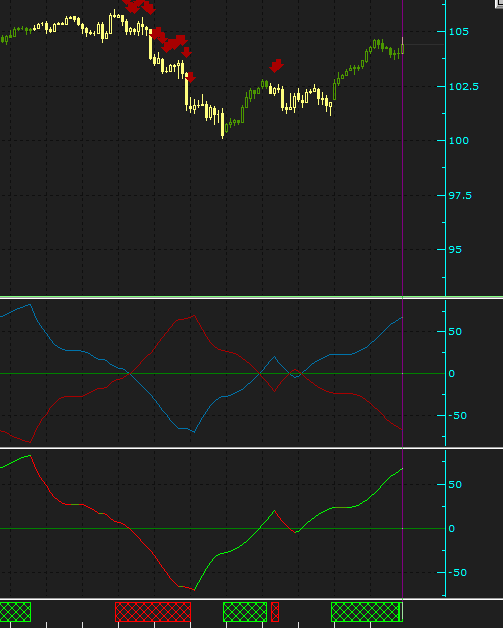The width and height of the screenshot is (503, 628).
Task: Select the middle green hatched signal box
Action: click(x=245, y=612)
